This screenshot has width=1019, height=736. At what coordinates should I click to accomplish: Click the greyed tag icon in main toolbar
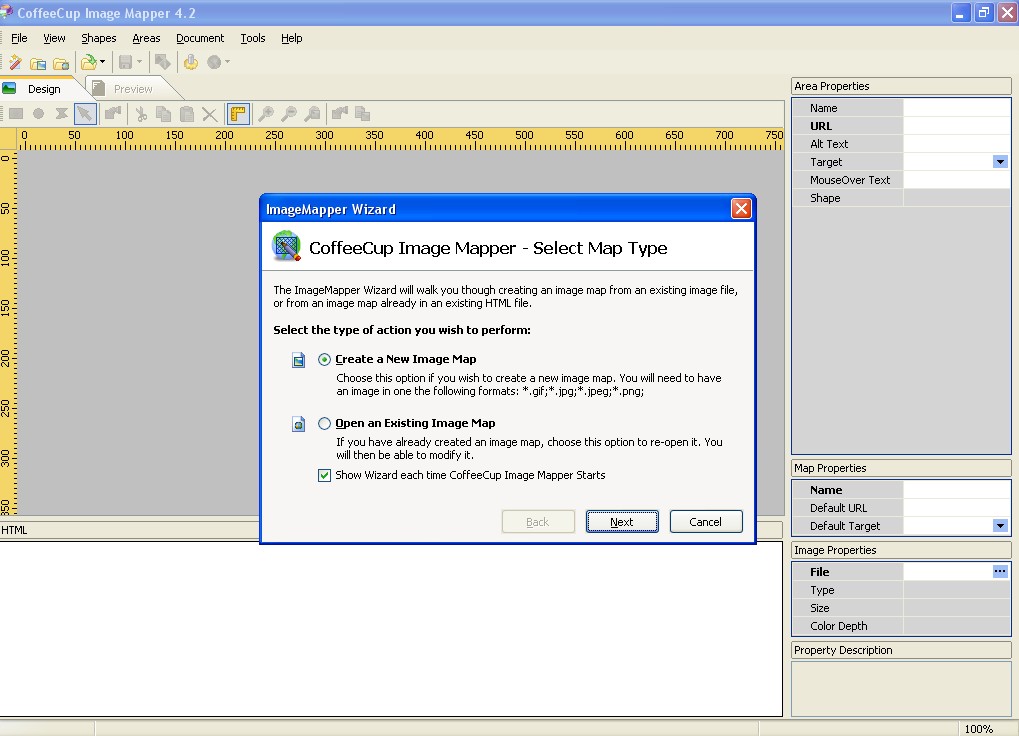[162, 62]
